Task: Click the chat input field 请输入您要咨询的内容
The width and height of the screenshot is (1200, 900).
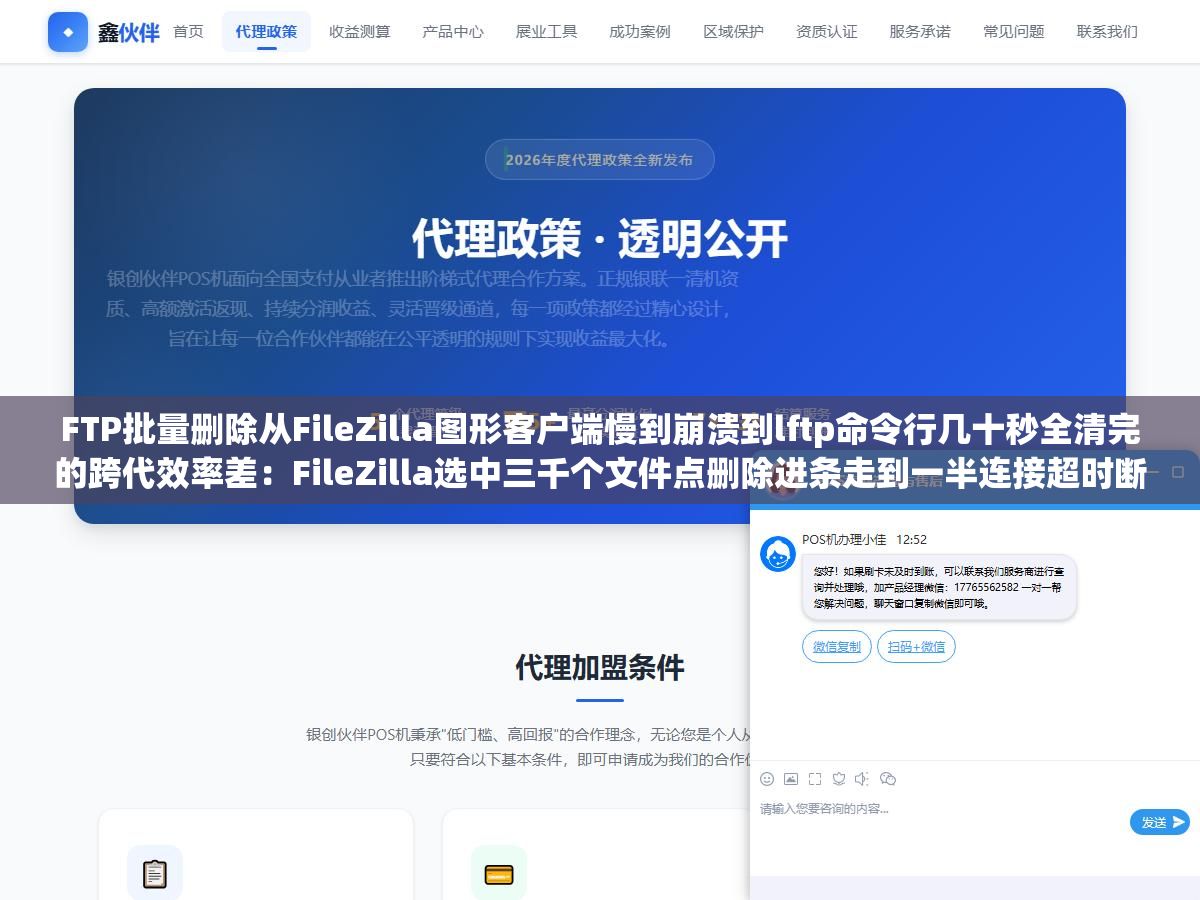Action: pyautogui.click(x=940, y=808)
